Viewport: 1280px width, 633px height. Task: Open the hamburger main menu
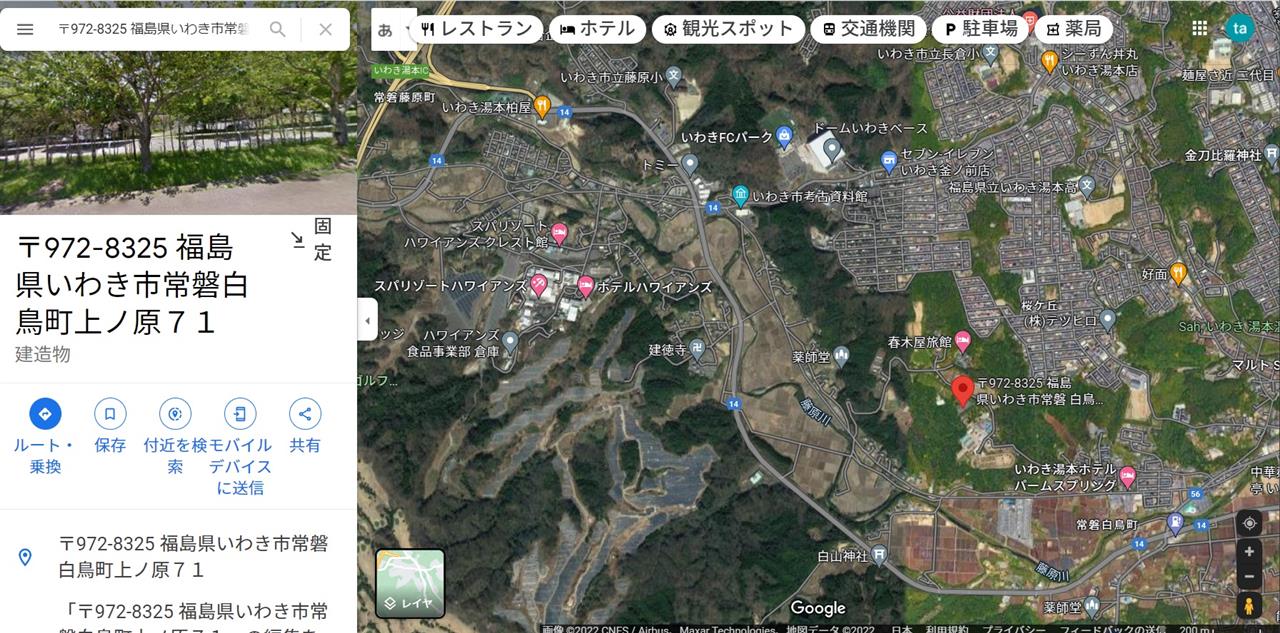coord(25,29)
